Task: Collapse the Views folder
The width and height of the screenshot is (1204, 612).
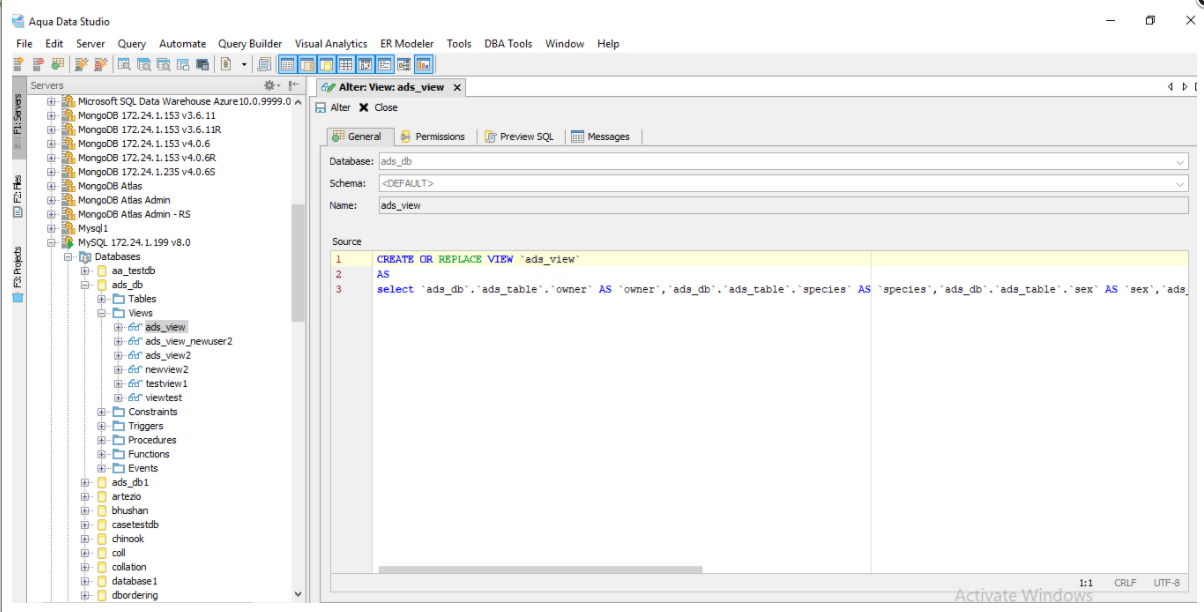Action: [x=102, y=313]
